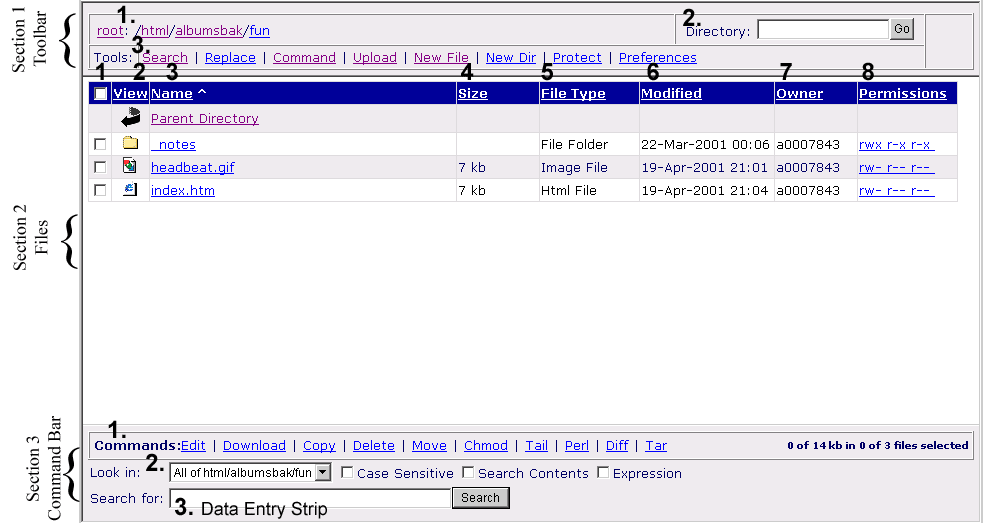Click the 22-Mar-2001 00:06 modified date
Viewport: 983px width, 523px height.
[705, 144]
